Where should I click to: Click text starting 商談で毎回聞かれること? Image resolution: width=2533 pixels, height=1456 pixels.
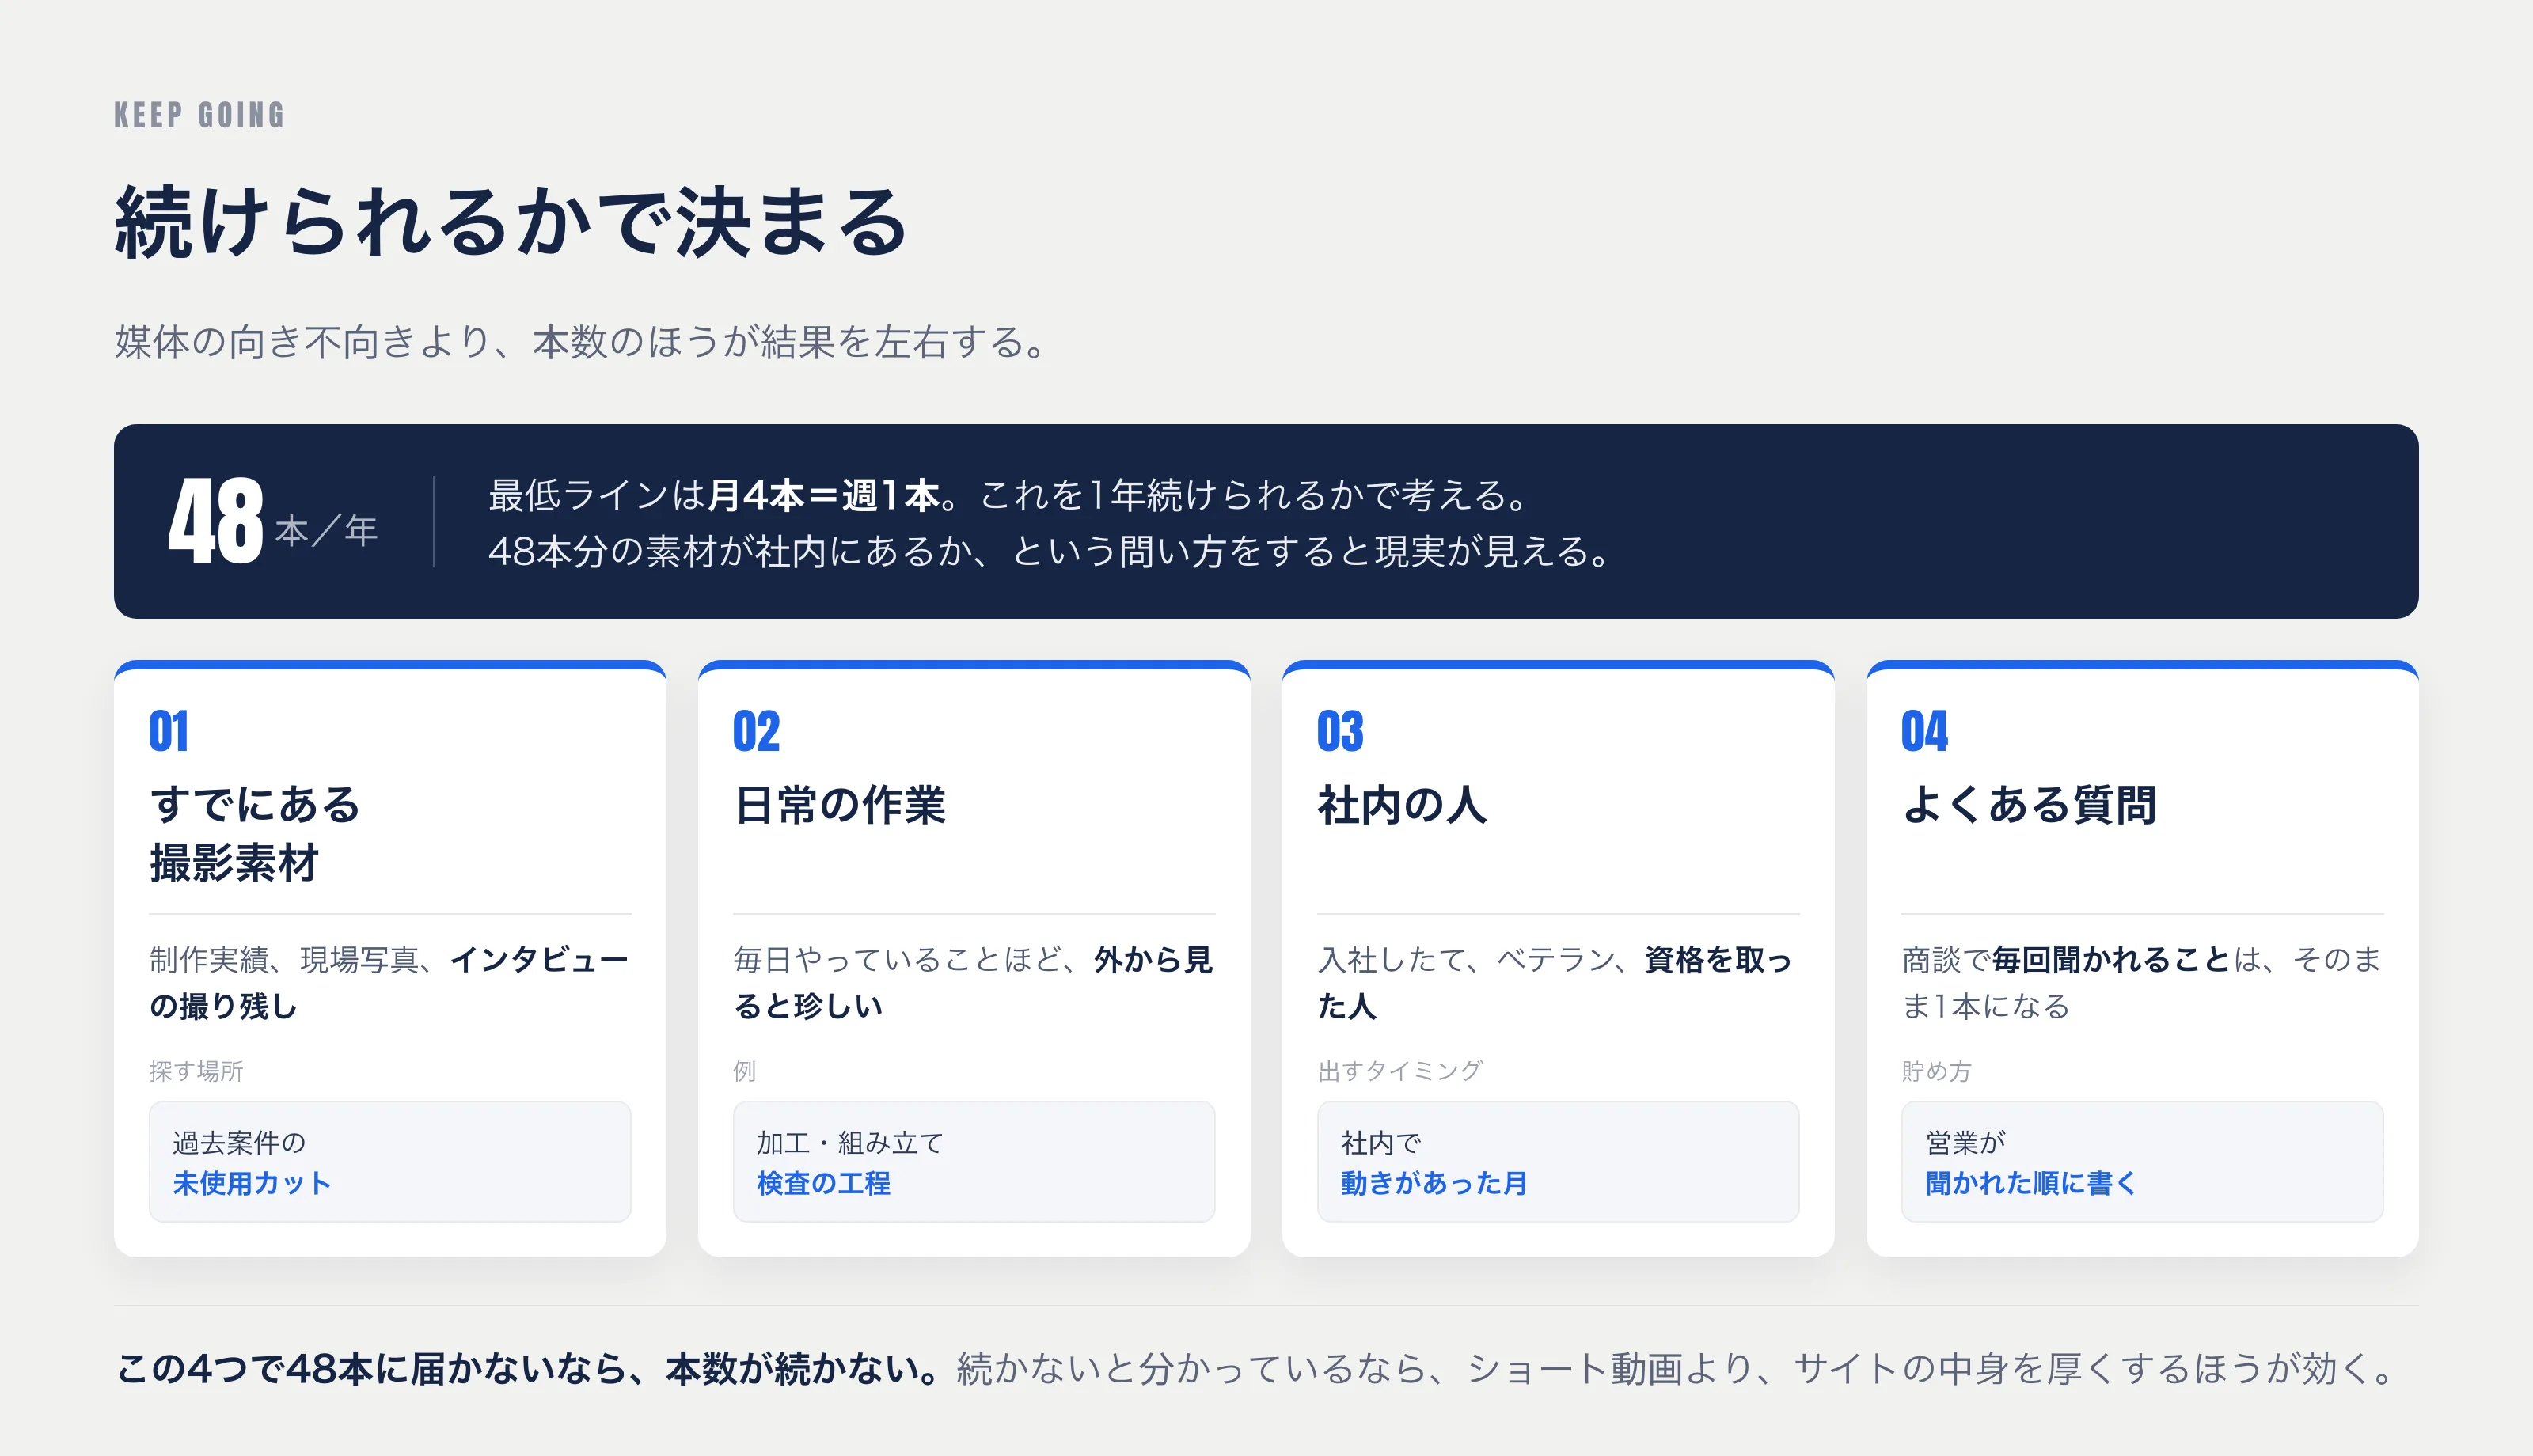[2141, 982]
